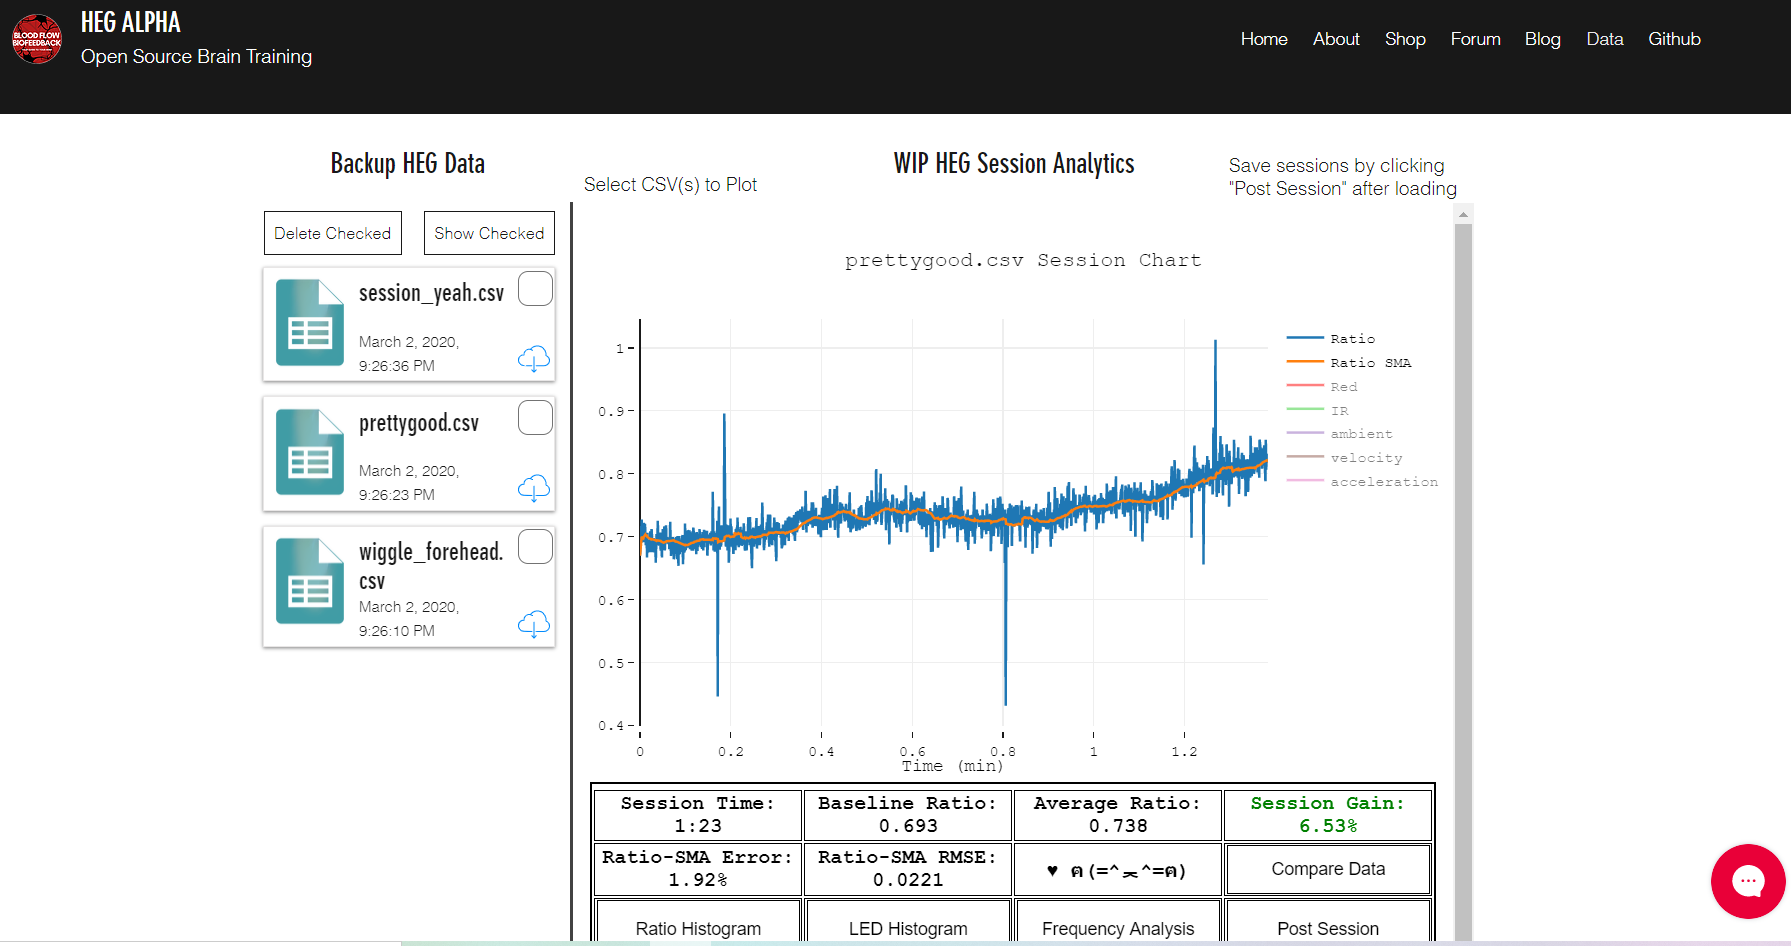Click the spreadsheet icon for session_yeah.csv
This screenshot has height=946, width=1791.
[x=310, y=324]
